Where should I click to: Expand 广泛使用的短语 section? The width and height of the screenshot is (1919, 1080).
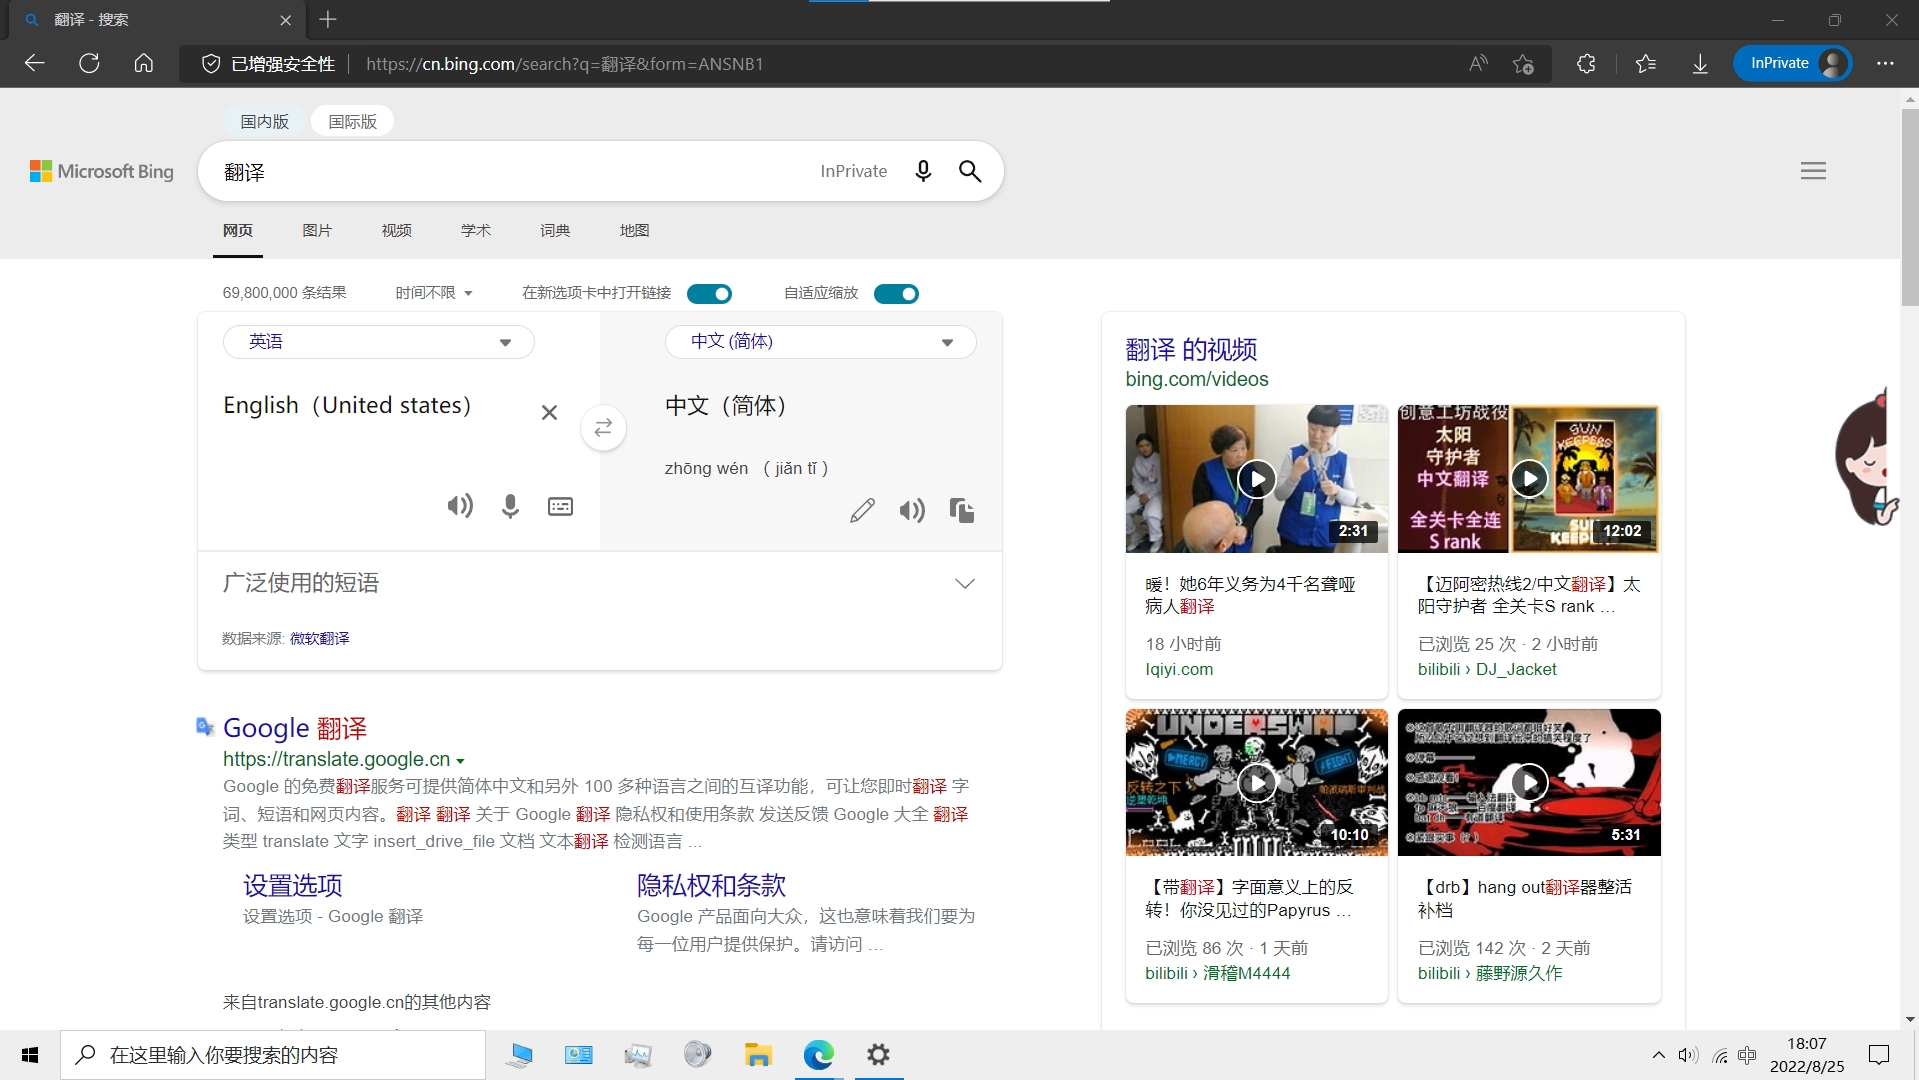click(x=600, y=583)
